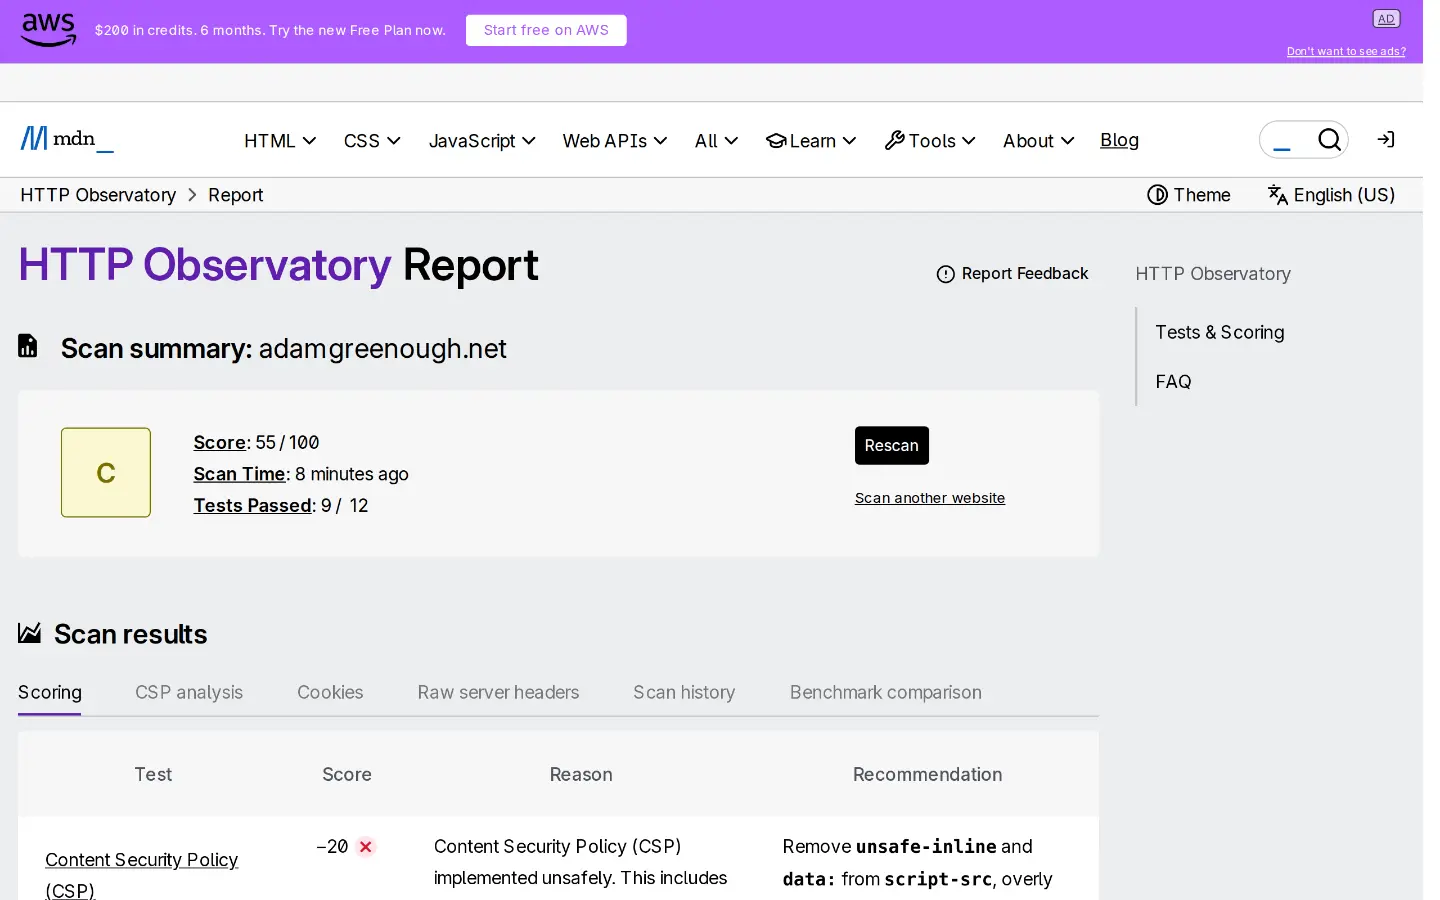Switch to the Scan history tab
The height and width of the screenshot is (900, 1440).
pos(684,692)
